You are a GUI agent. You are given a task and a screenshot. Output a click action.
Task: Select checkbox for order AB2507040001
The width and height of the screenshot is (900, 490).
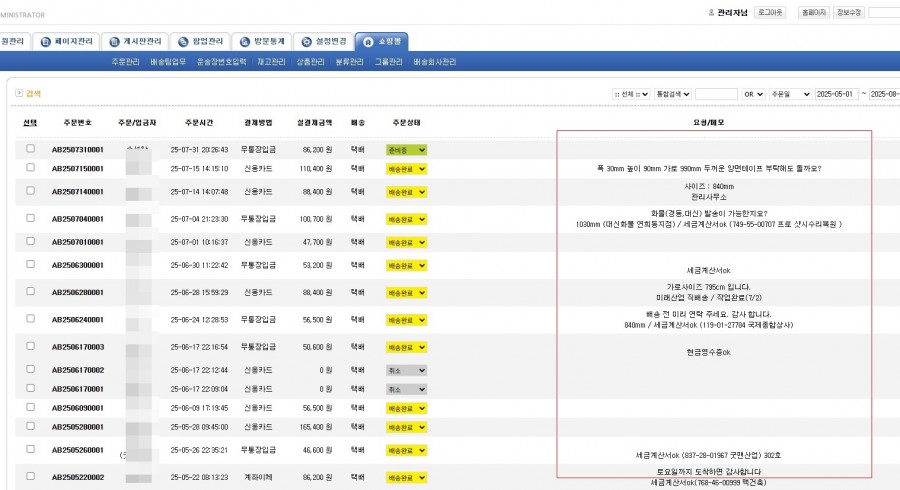[x=30, y=218]
